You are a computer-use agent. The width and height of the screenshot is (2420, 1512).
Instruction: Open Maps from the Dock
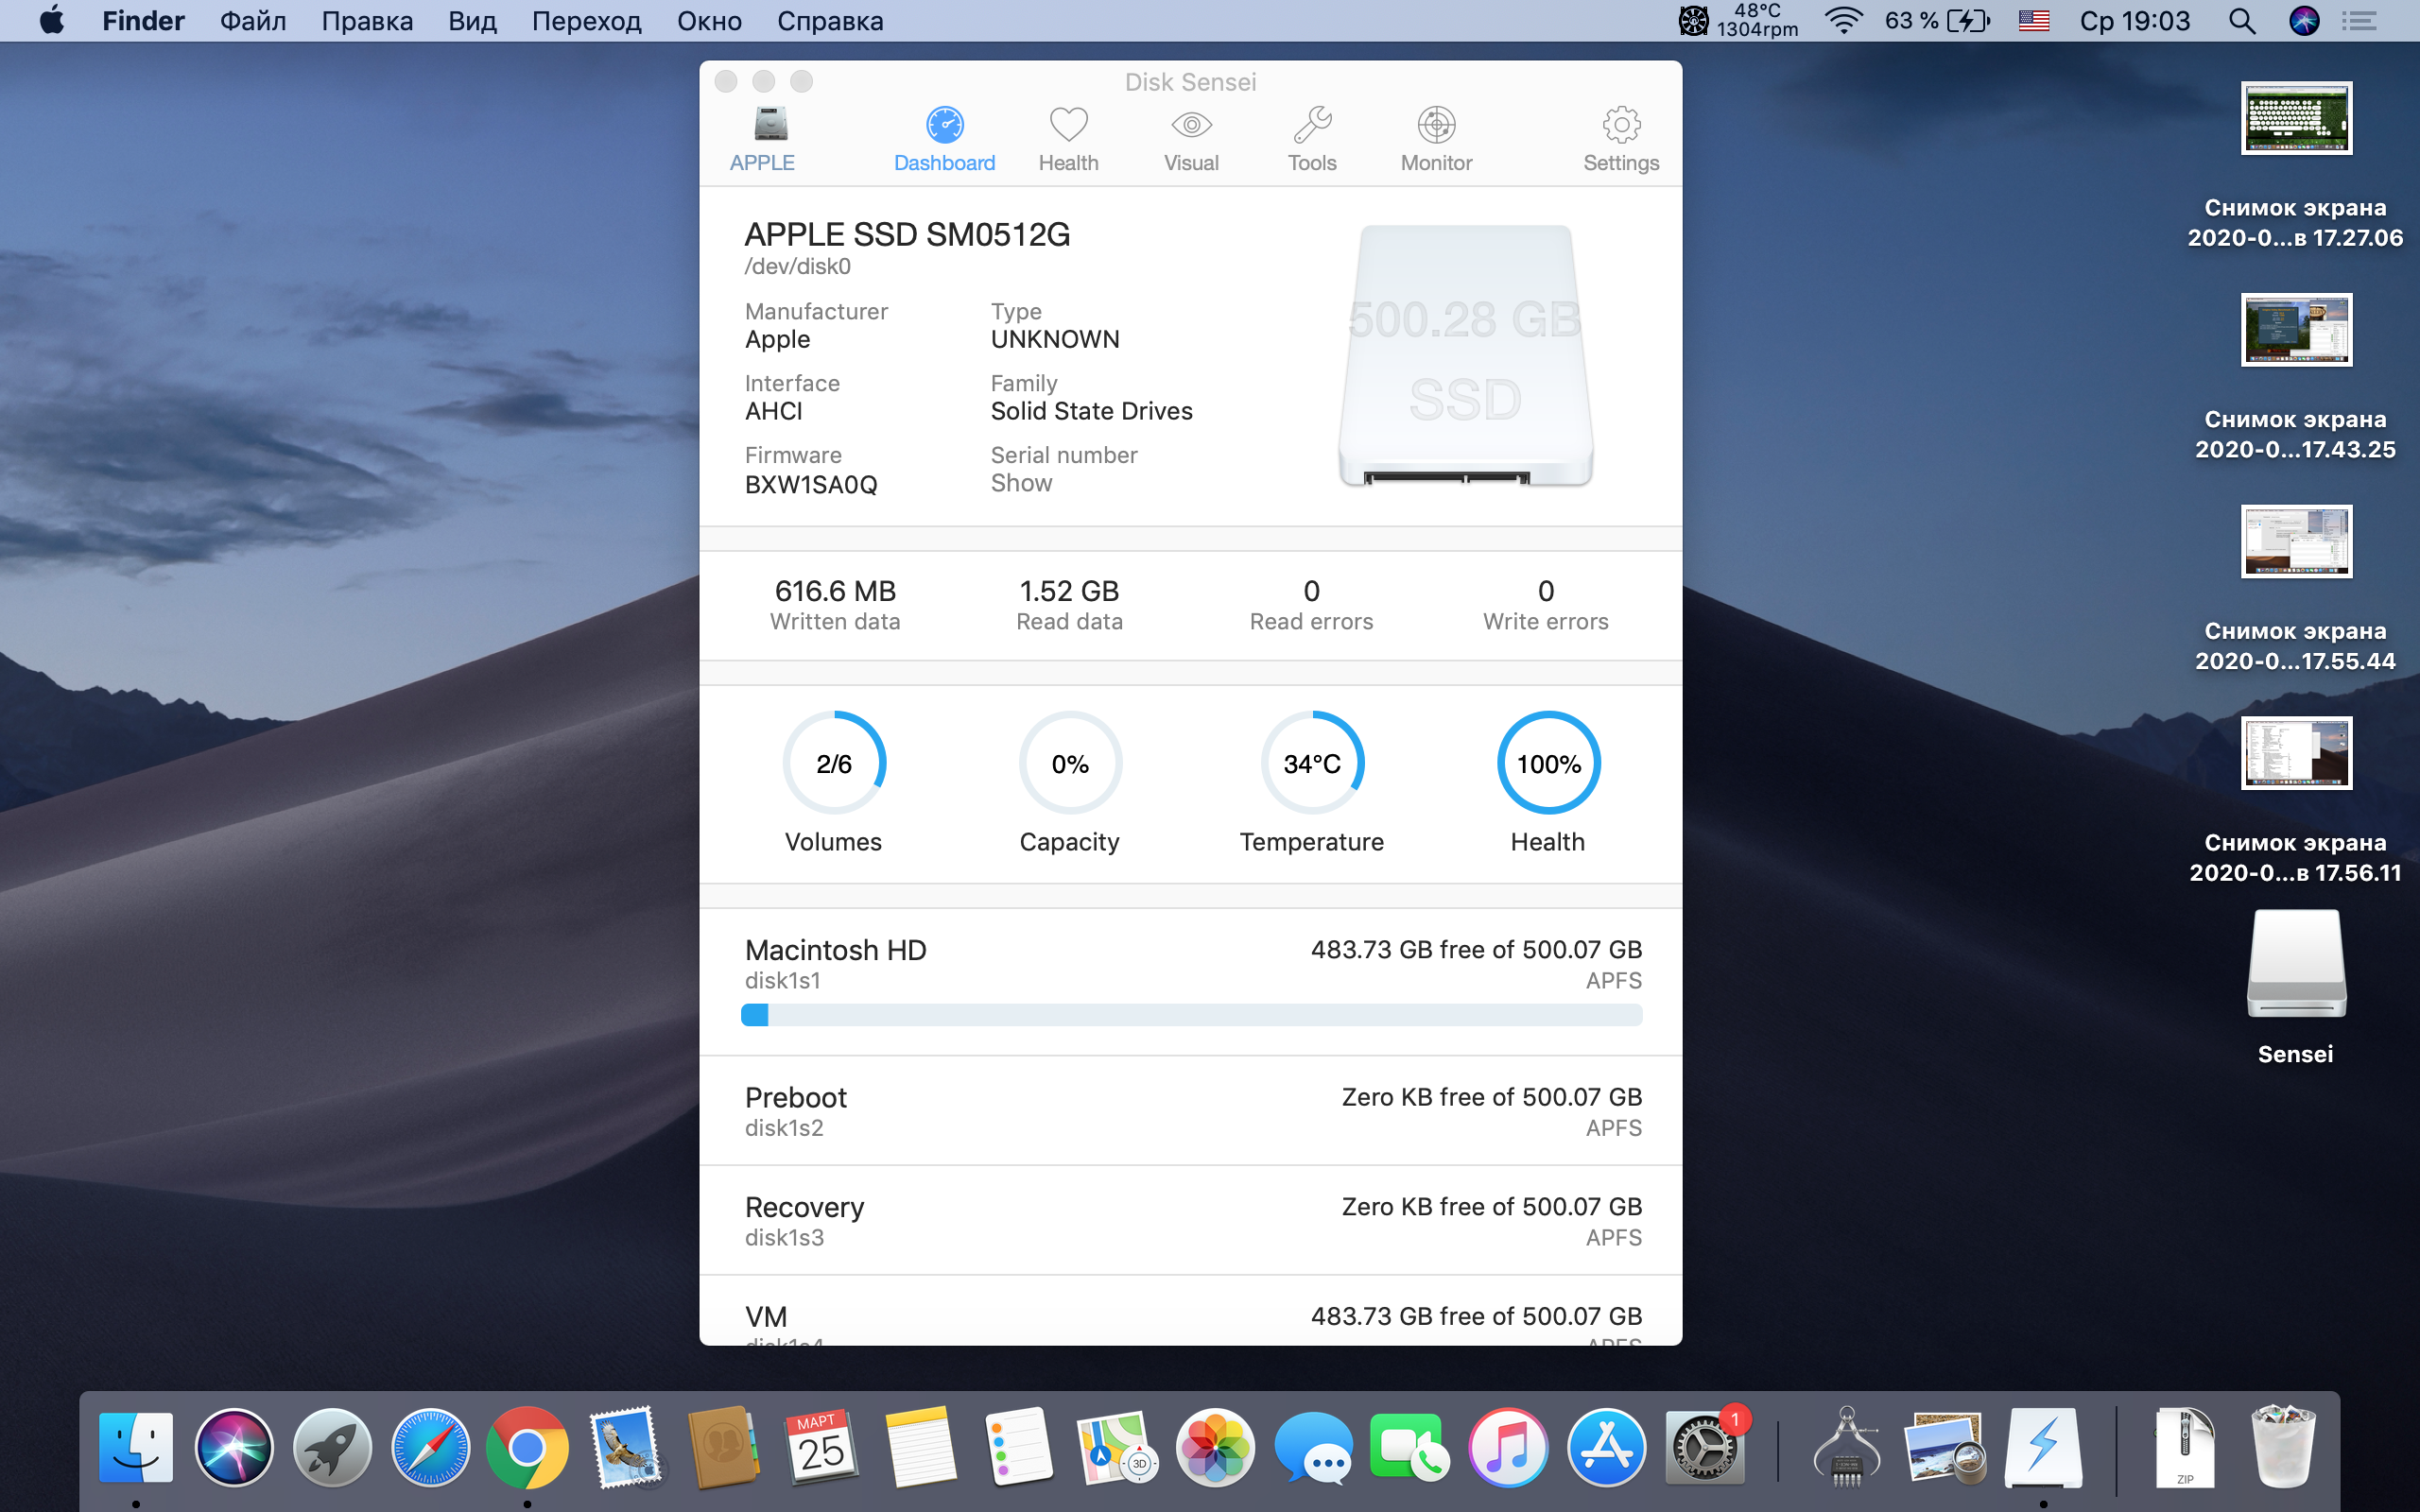(1116, 1447)
